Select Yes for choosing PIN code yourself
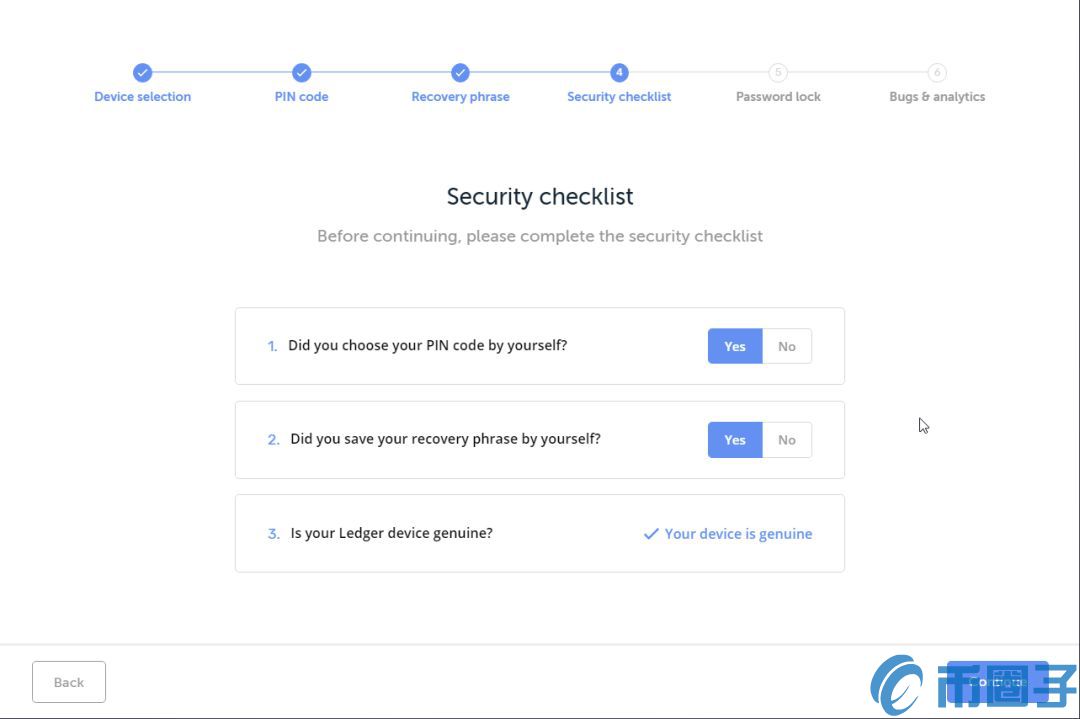This screenshot has width=1080, height=719. point(735,346)
